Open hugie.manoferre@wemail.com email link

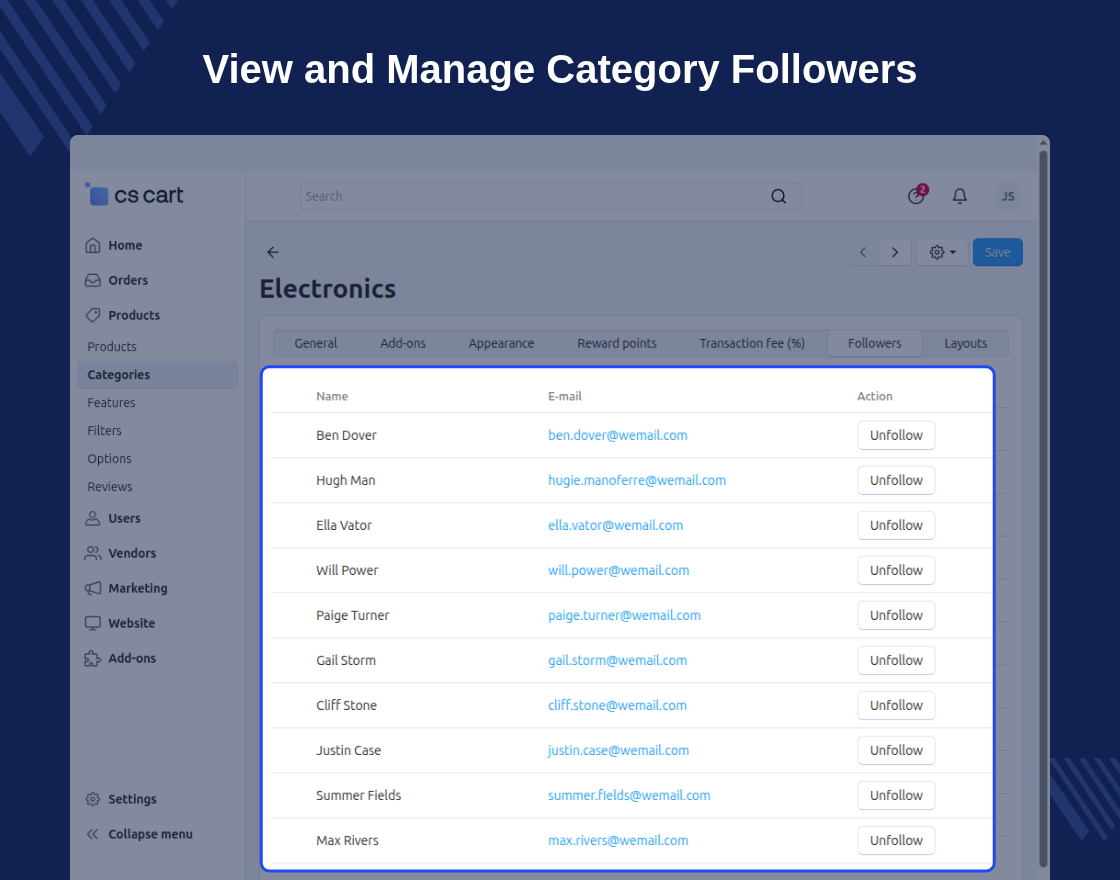pos(637,480)
